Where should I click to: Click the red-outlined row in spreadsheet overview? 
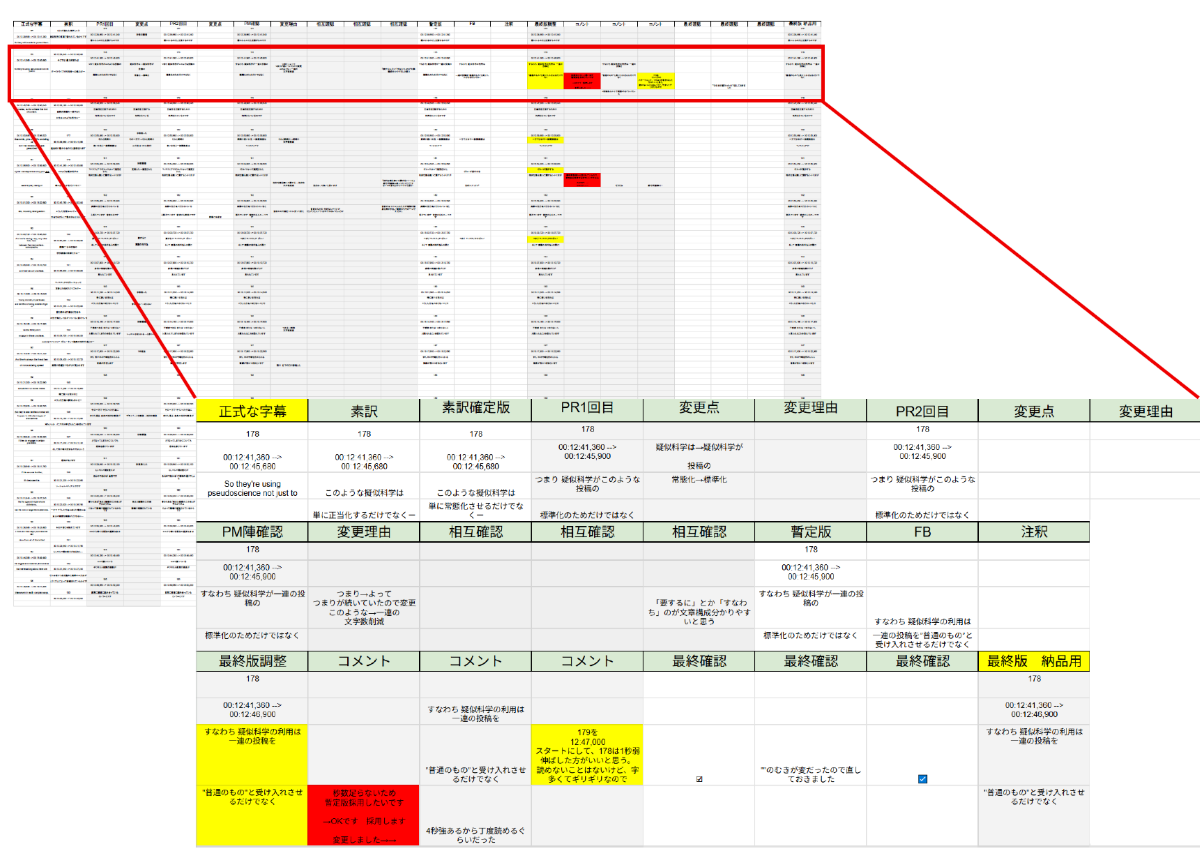coord(415,72)
